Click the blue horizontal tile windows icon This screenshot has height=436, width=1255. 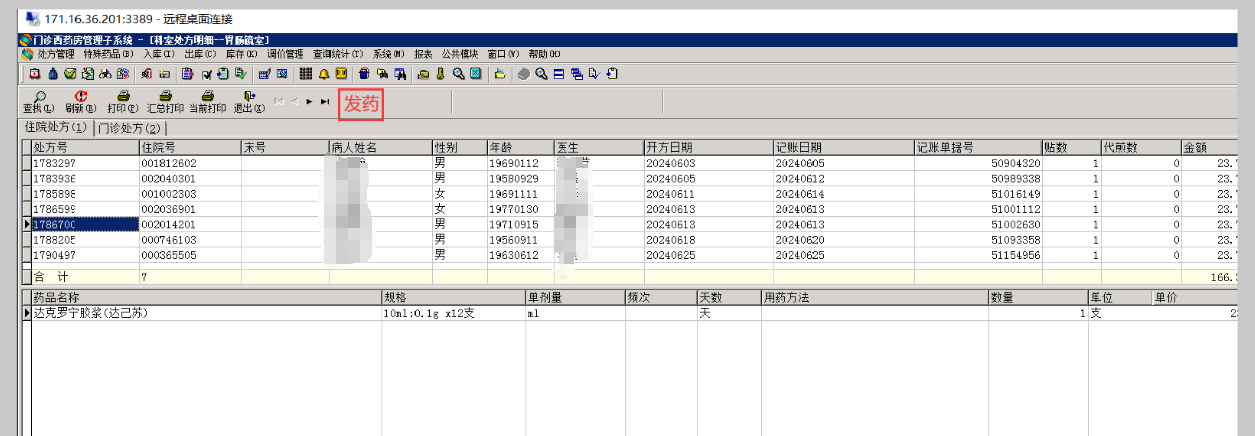point(557,74)
